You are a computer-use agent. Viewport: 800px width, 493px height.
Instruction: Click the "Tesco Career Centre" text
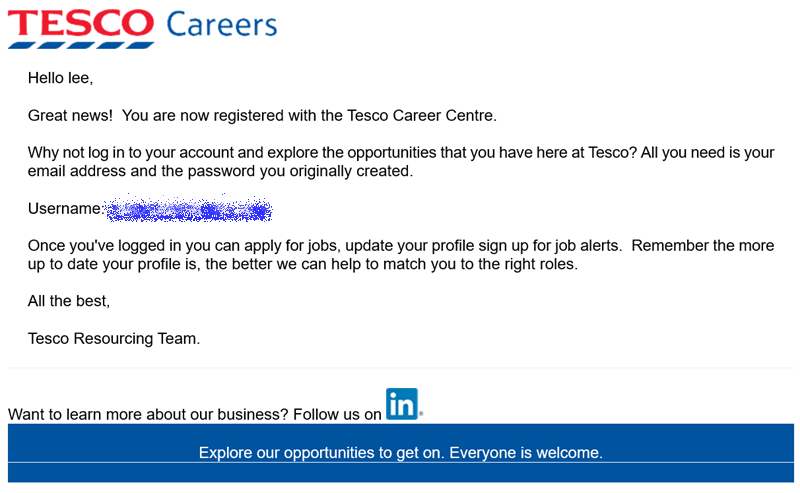tap(420, 115)
